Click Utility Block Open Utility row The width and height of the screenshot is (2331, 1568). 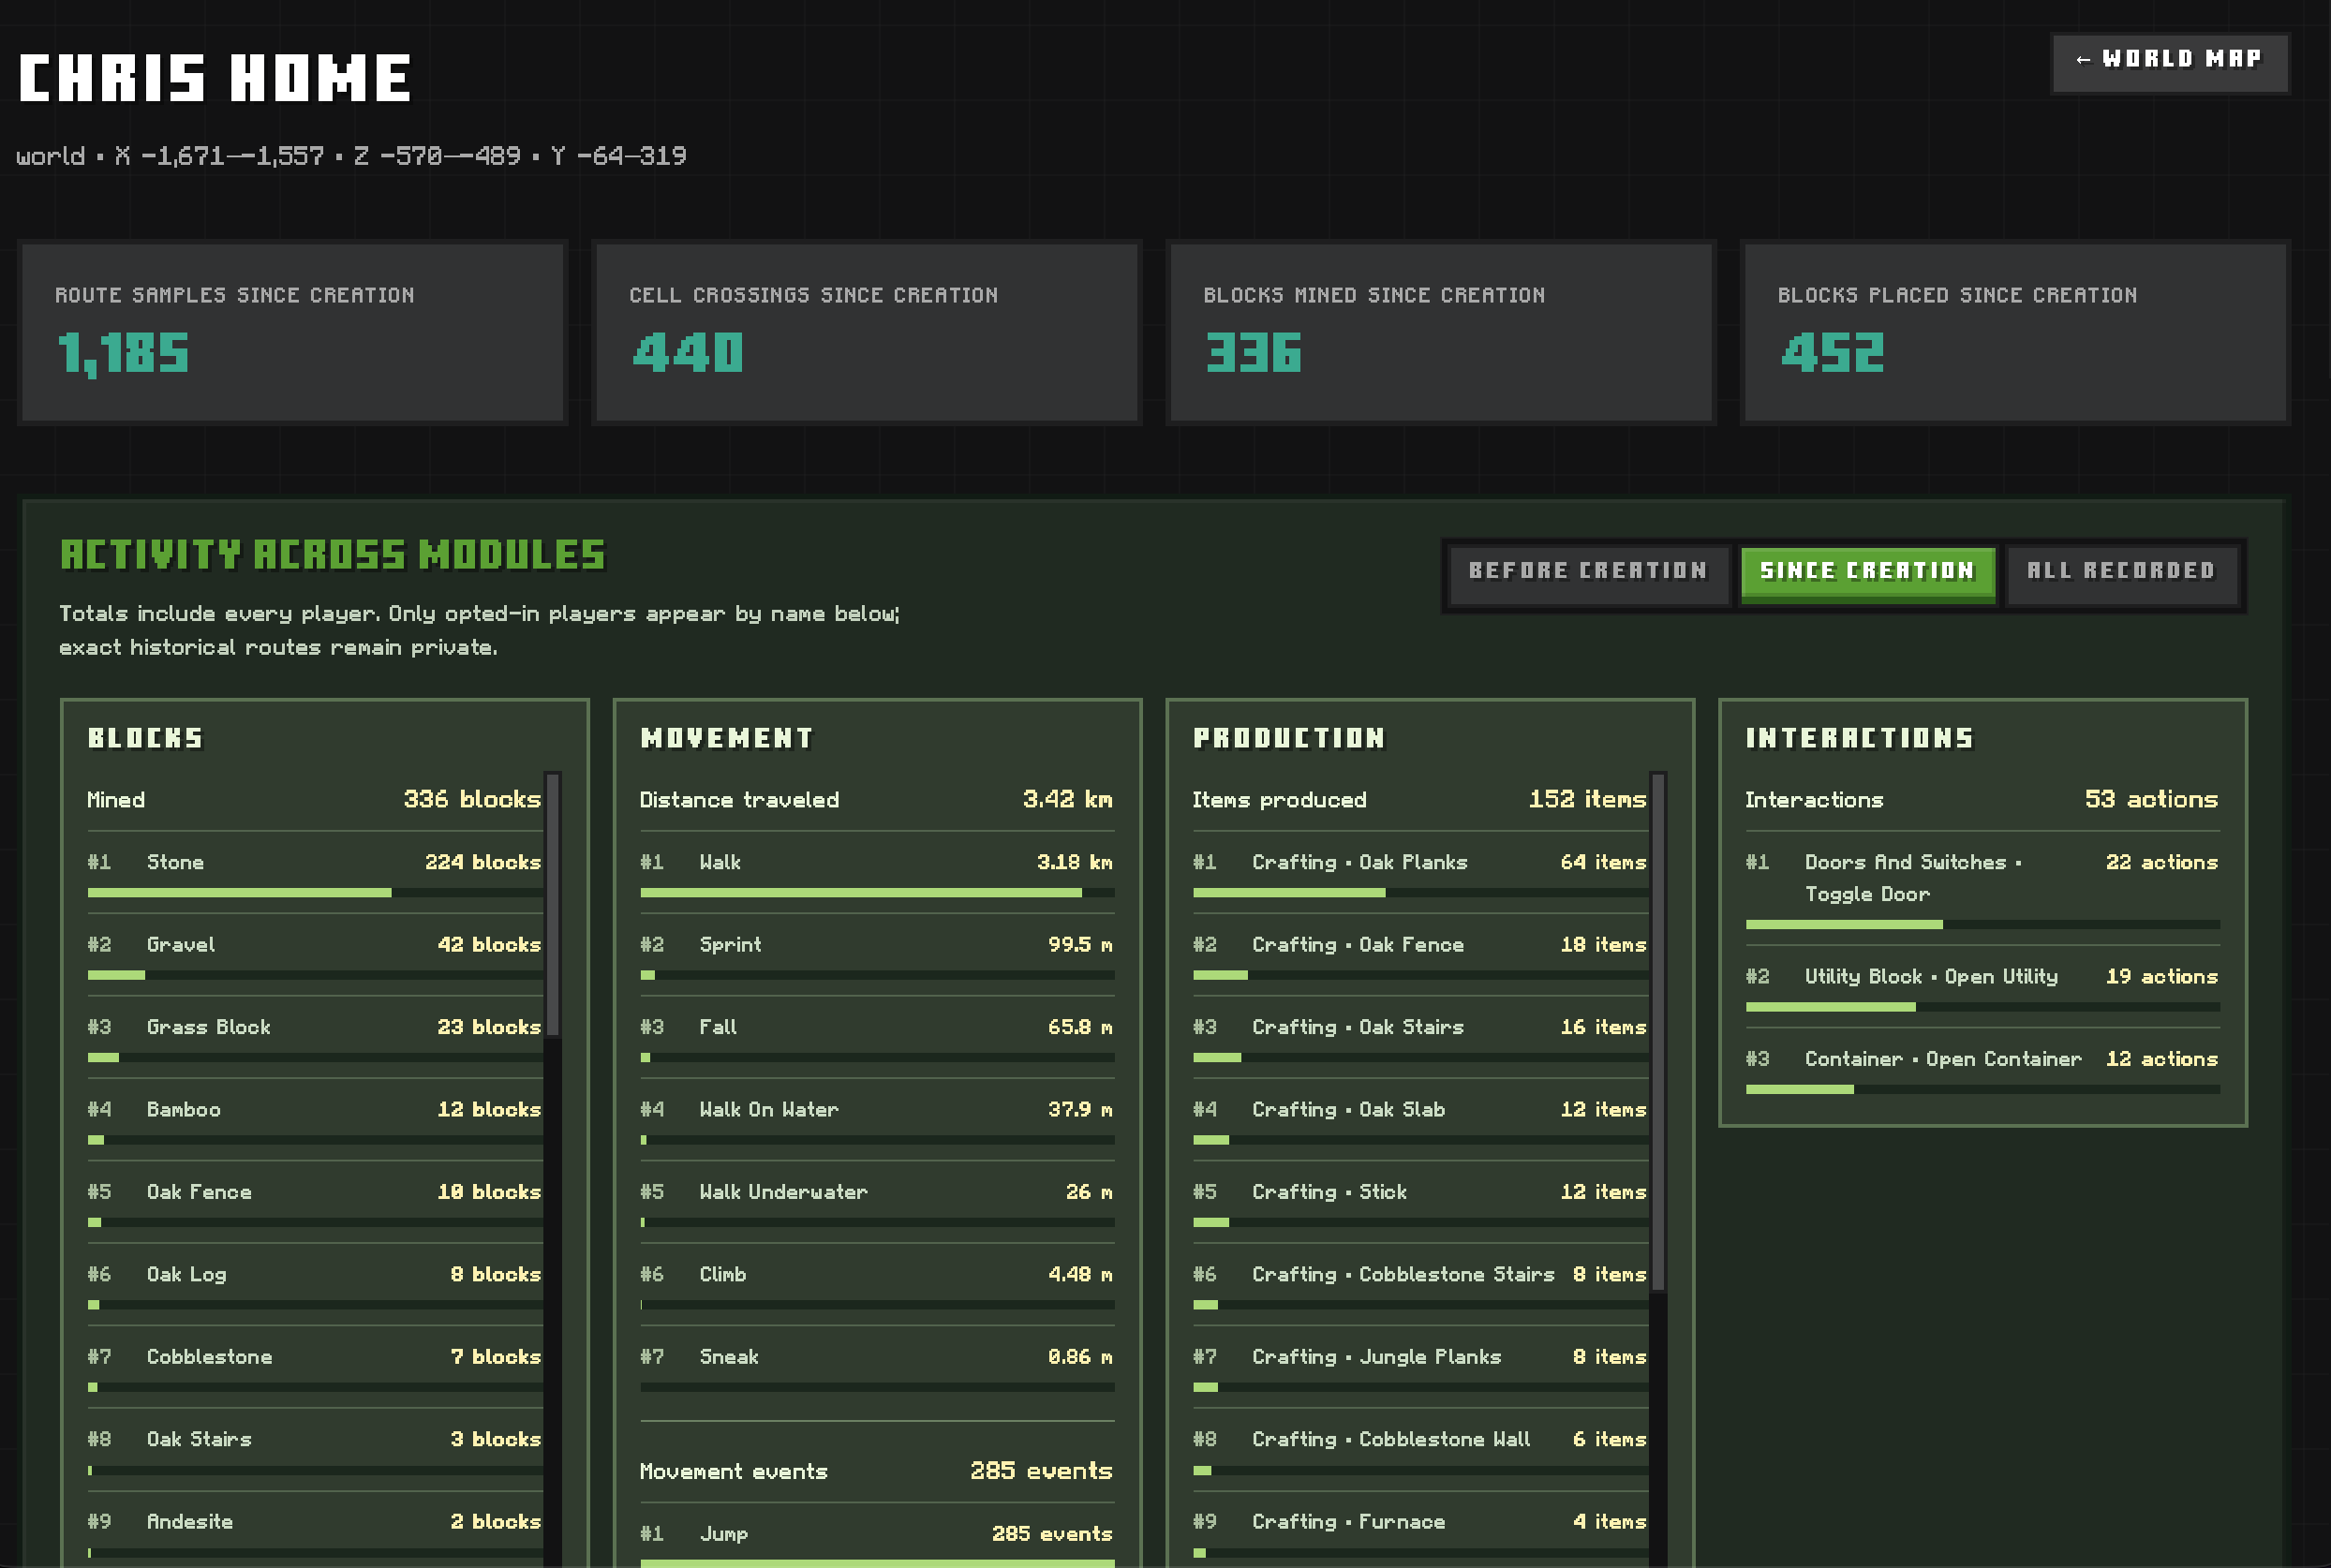click(1982, 987)
